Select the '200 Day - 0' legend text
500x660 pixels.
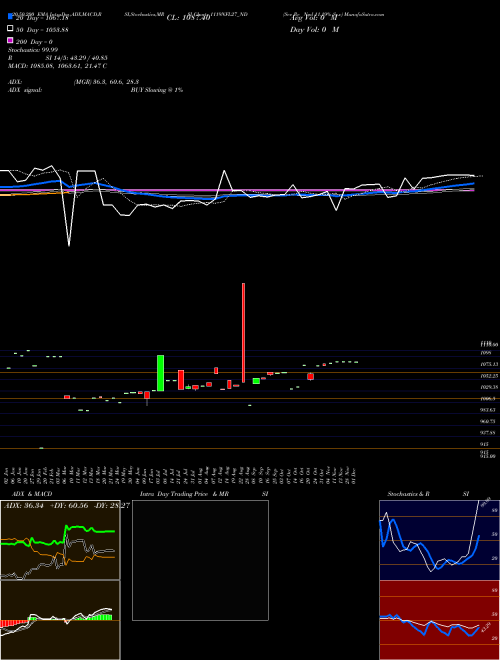click(x=35, y=42)
